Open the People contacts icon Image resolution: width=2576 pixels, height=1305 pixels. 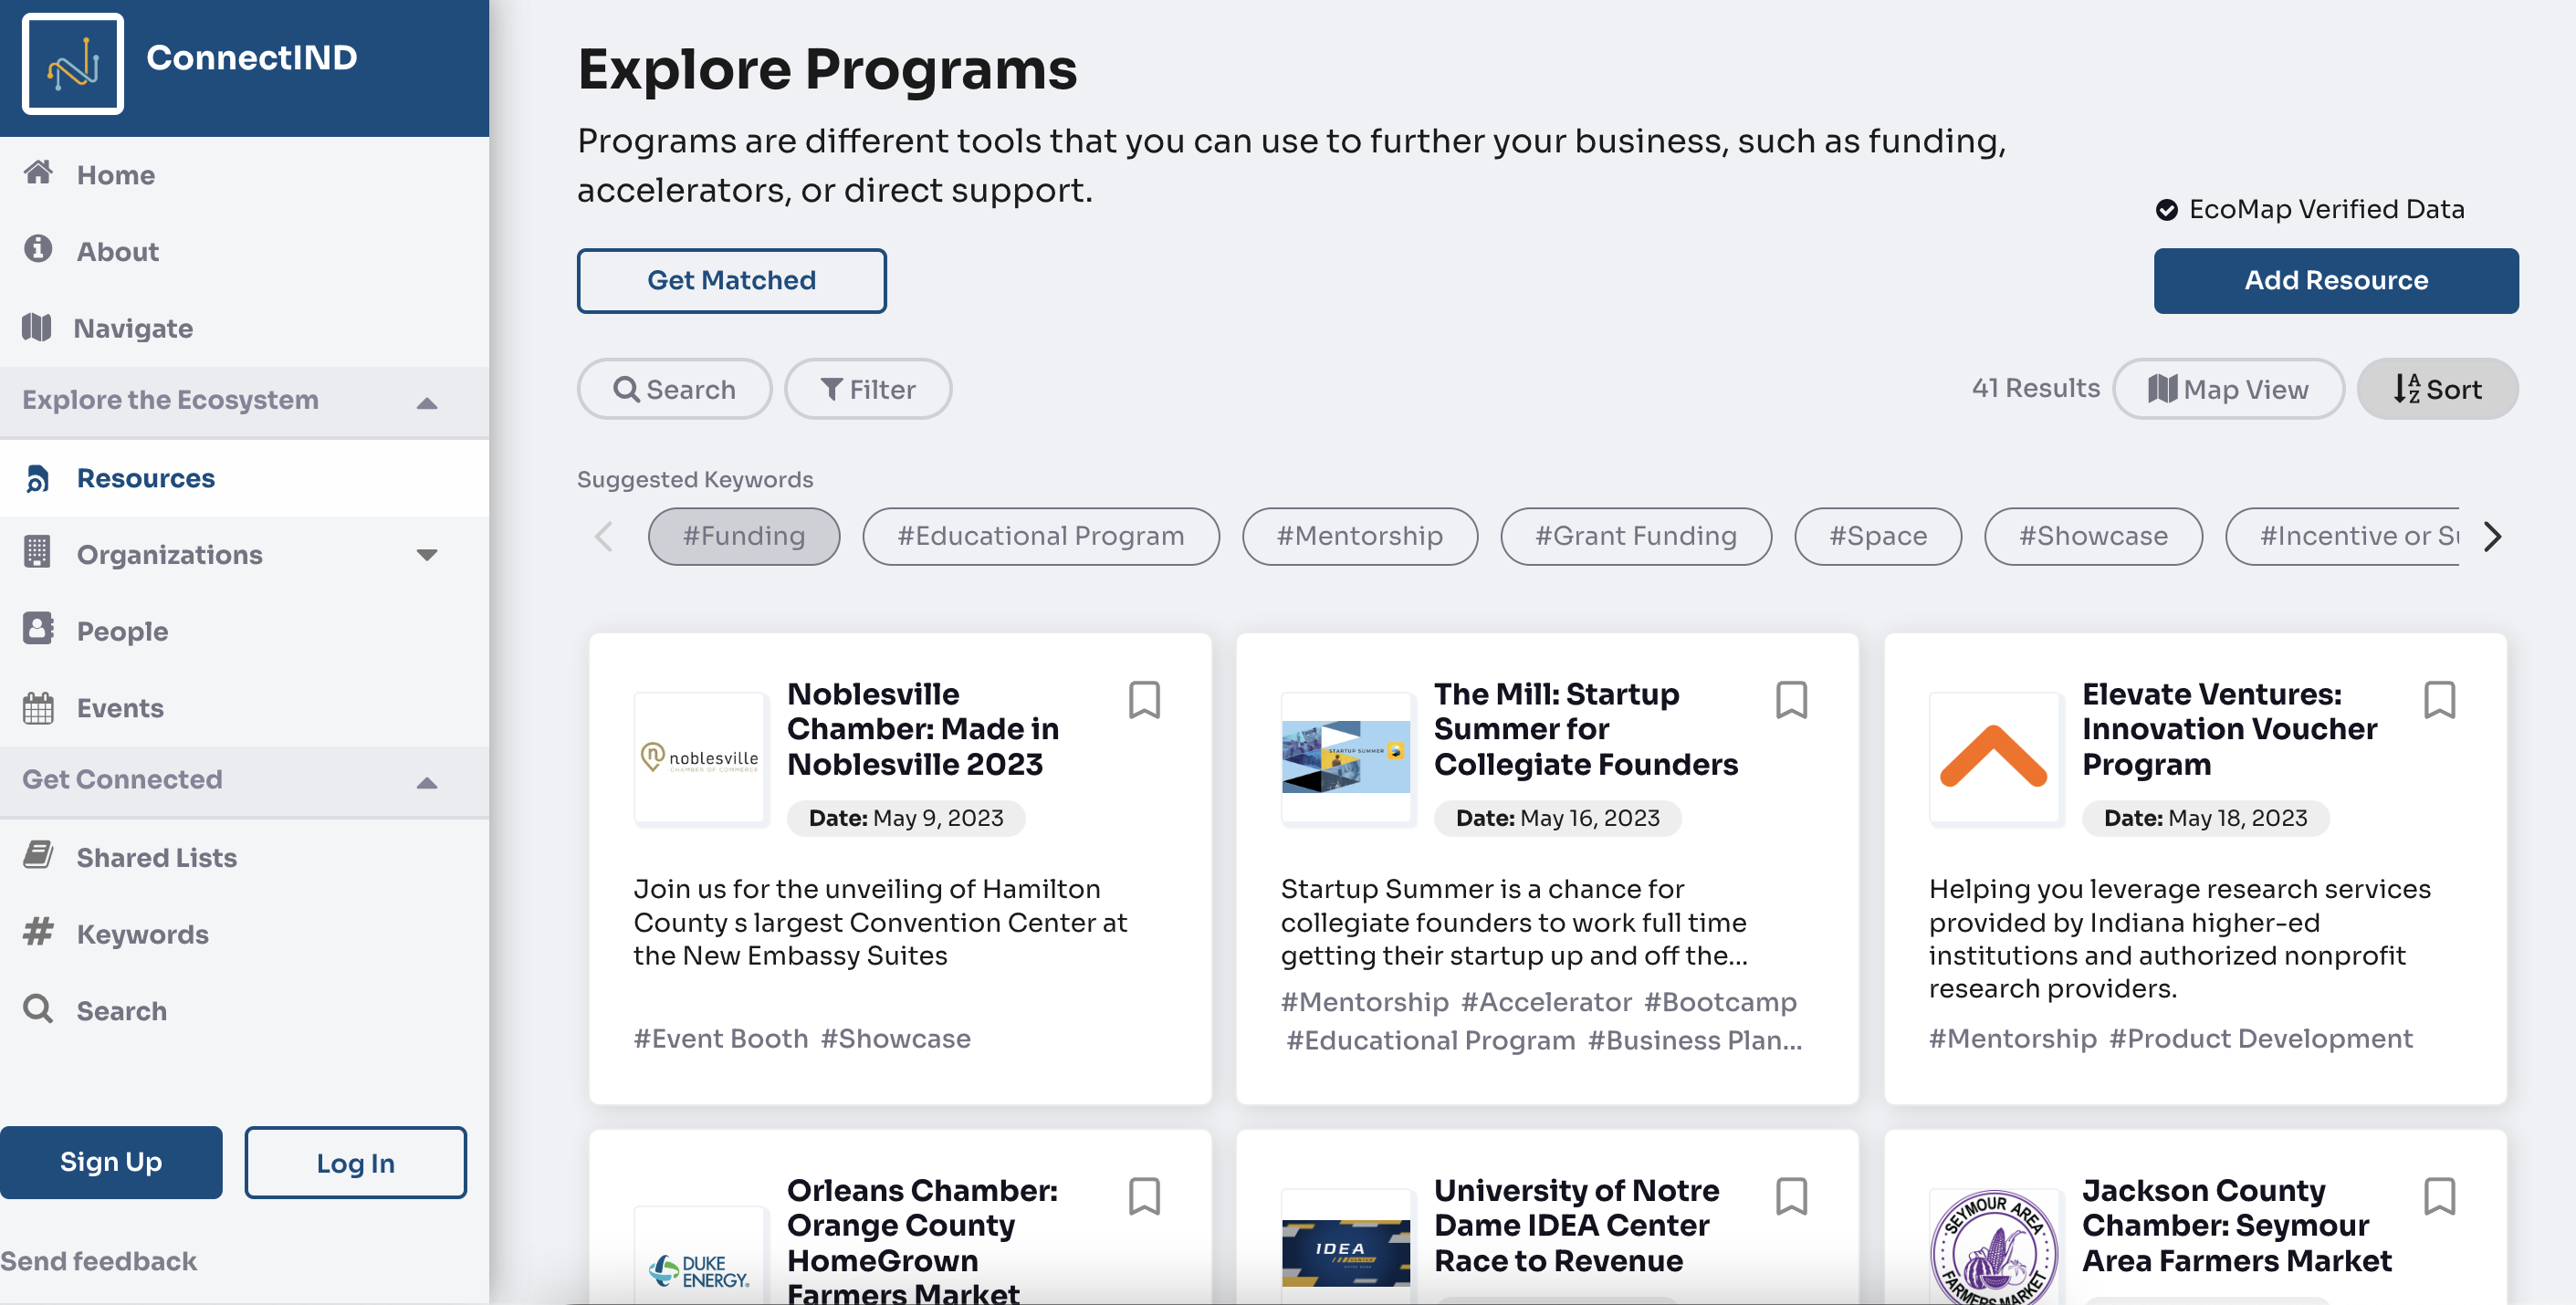38,629
